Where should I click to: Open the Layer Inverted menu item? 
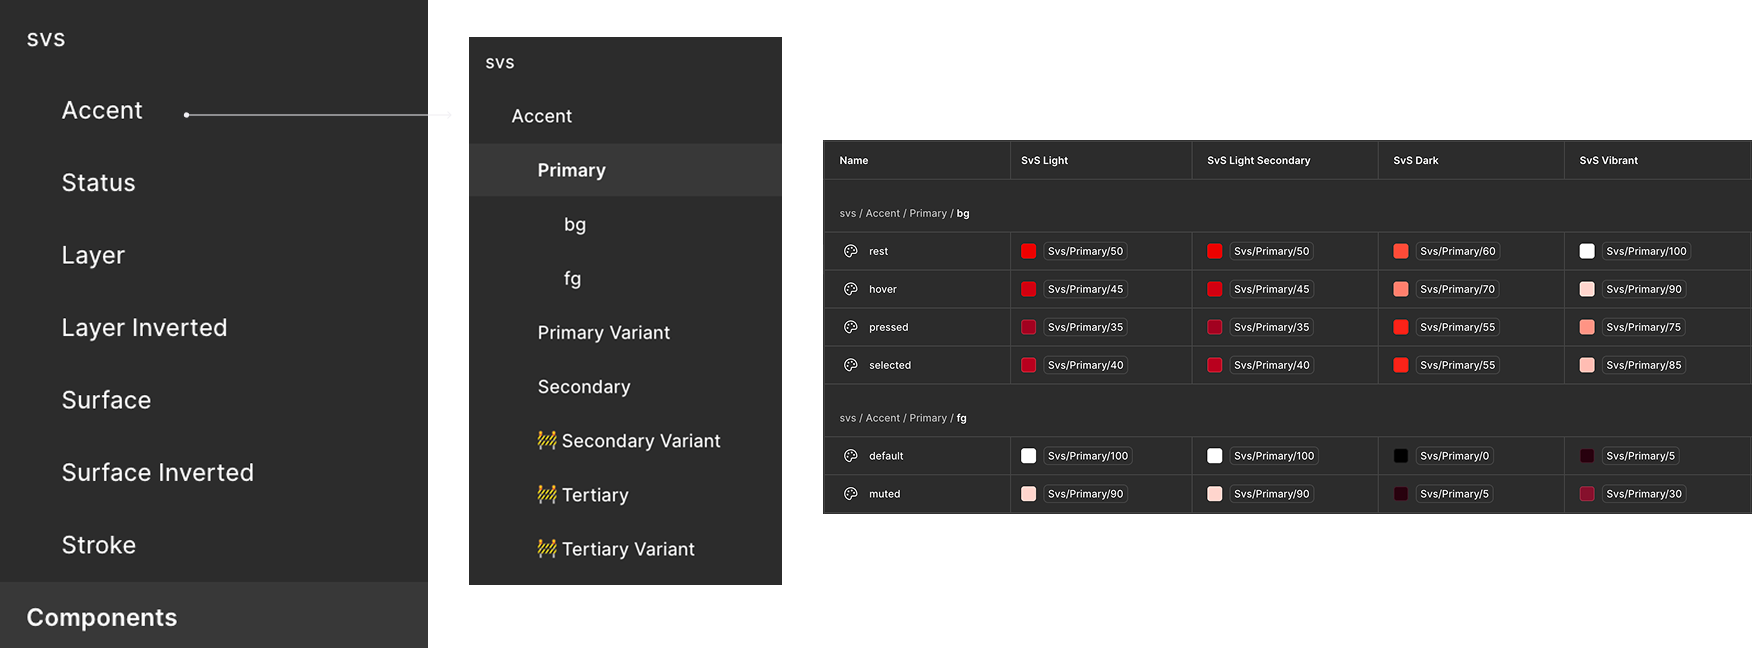coord(144,328)
